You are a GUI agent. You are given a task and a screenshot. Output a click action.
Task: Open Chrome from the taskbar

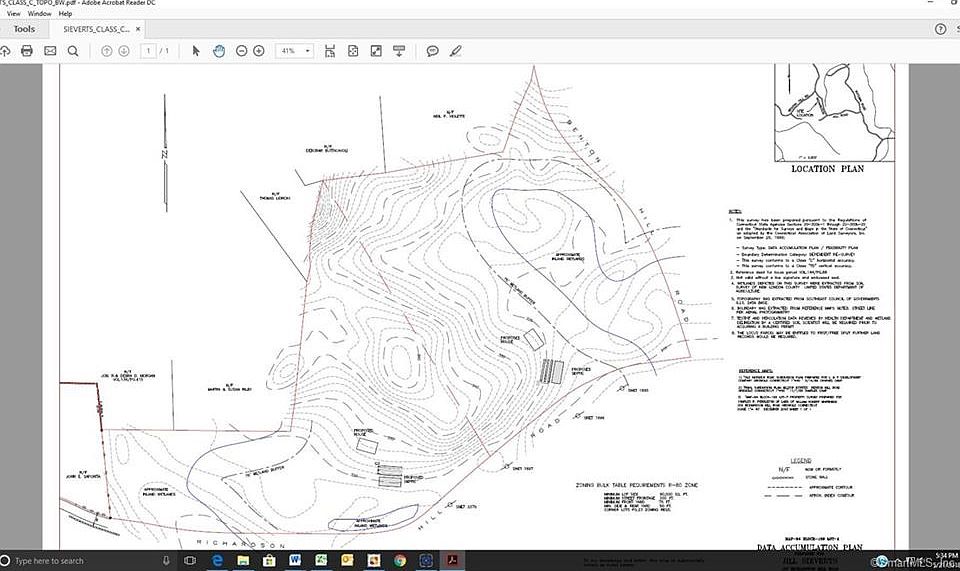coord(400,561)
